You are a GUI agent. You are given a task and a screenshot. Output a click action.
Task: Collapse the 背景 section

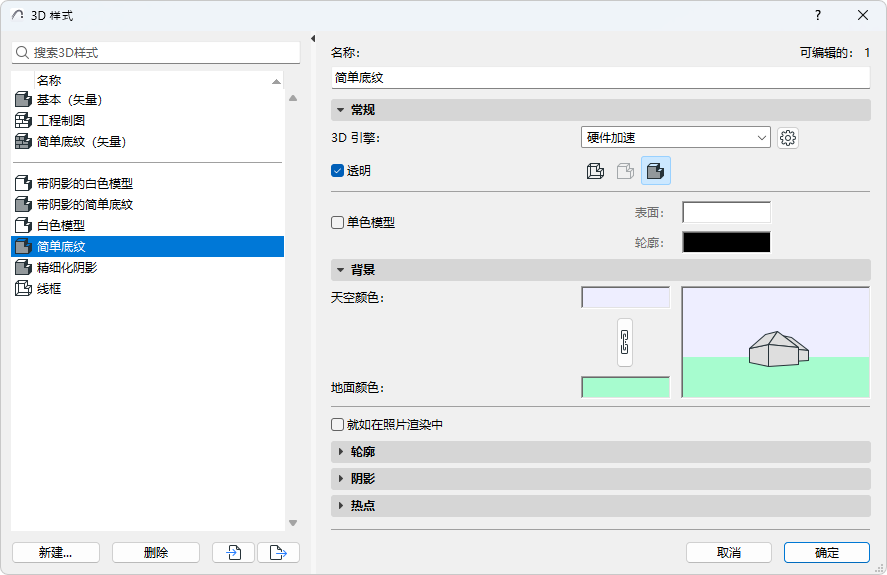click(x=600, y=270)
